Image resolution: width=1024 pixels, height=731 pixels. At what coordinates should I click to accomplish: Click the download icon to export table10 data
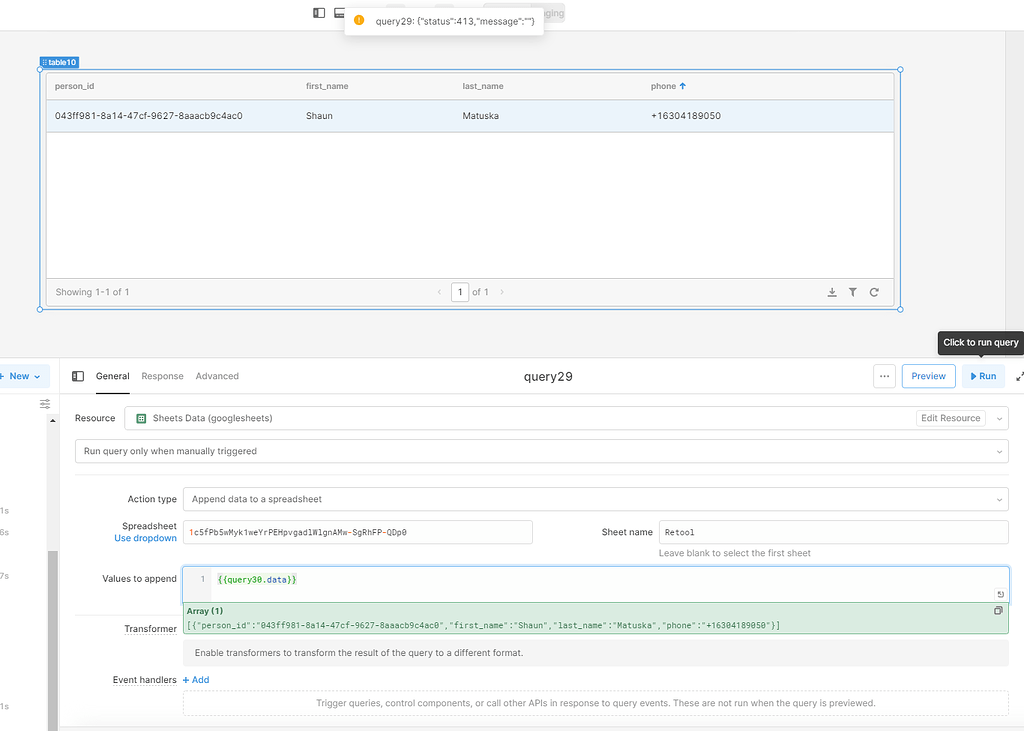pos(832,292)
